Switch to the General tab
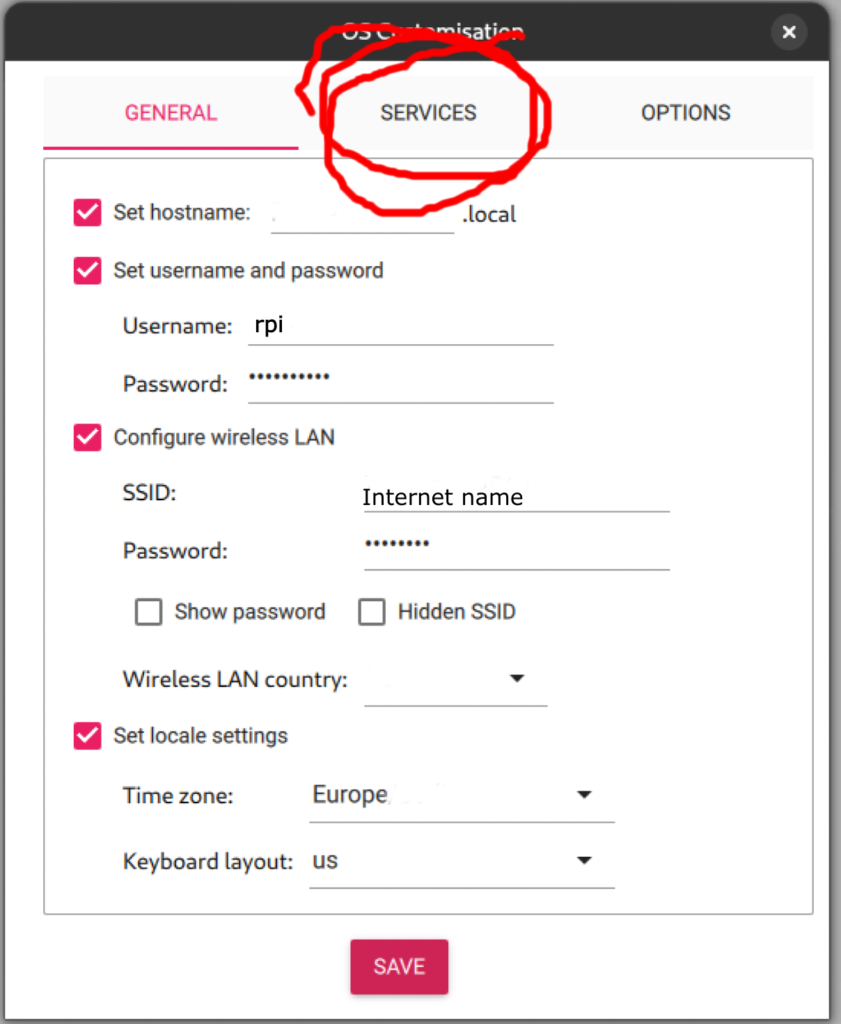Screen dimensions: 841x1024 (171, 113)
